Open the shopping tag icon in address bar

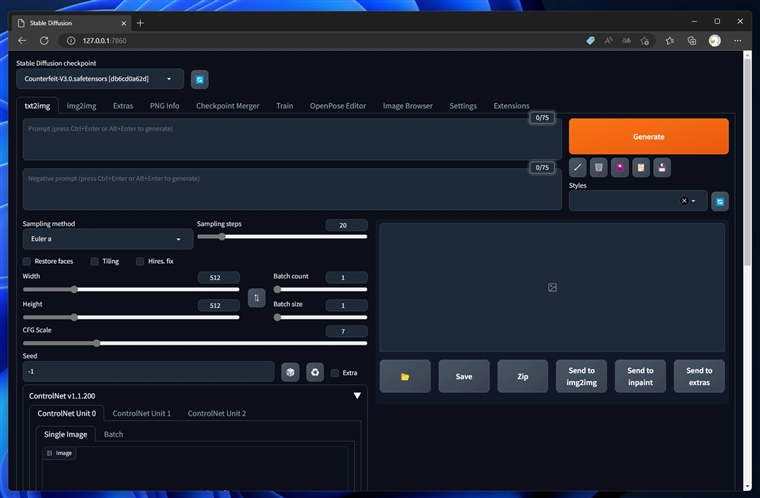(590, 41)
